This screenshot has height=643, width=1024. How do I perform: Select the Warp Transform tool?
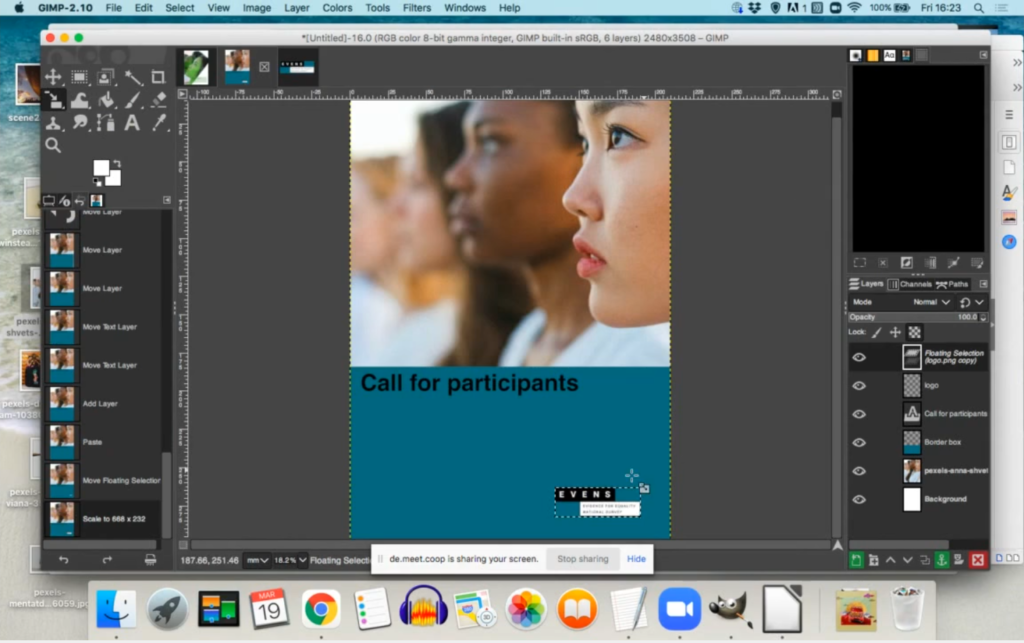[79, 100]
